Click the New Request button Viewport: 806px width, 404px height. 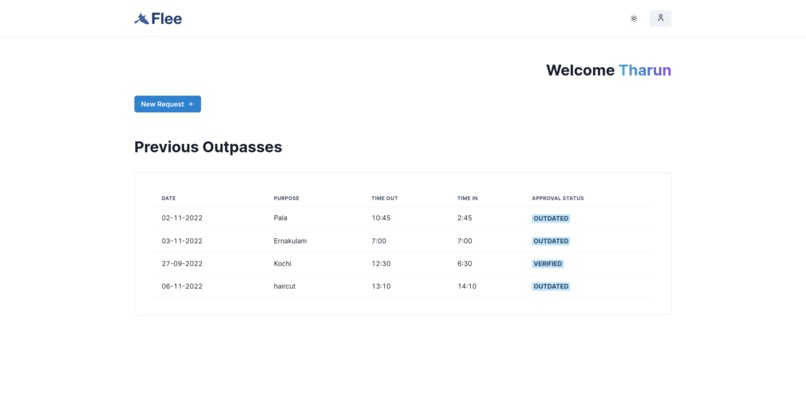[x=168, y=104]
